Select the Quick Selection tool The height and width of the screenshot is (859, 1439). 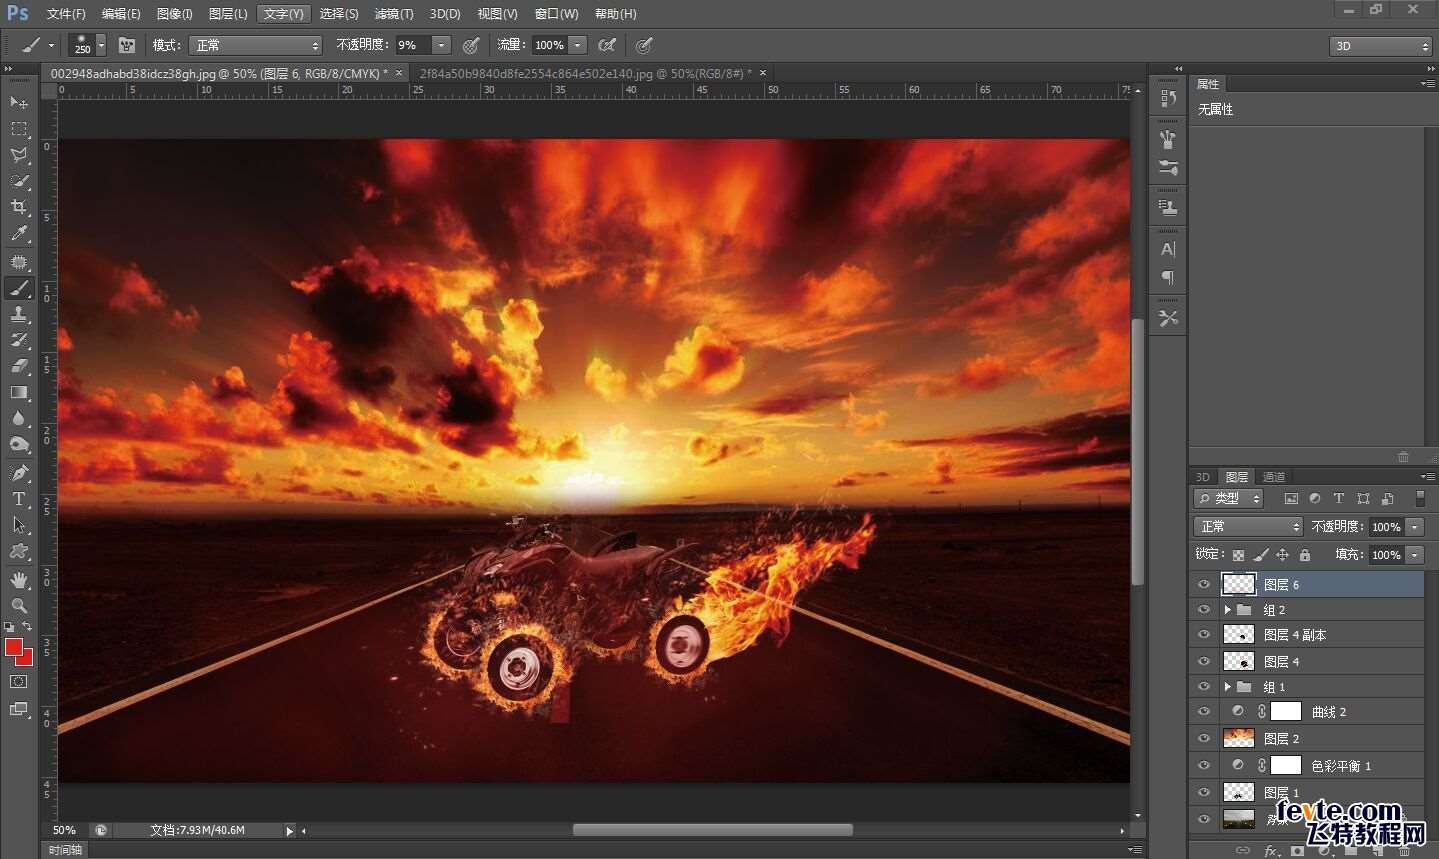coord(19,181)
